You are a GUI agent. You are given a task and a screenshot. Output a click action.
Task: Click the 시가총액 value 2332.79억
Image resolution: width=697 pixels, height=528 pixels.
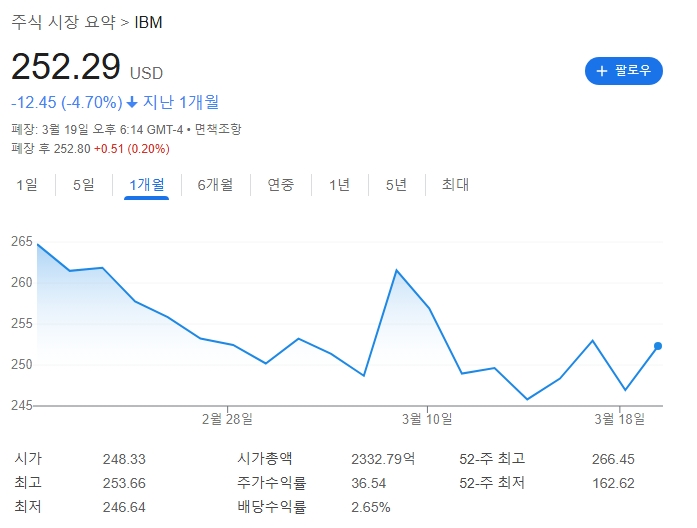383,459
